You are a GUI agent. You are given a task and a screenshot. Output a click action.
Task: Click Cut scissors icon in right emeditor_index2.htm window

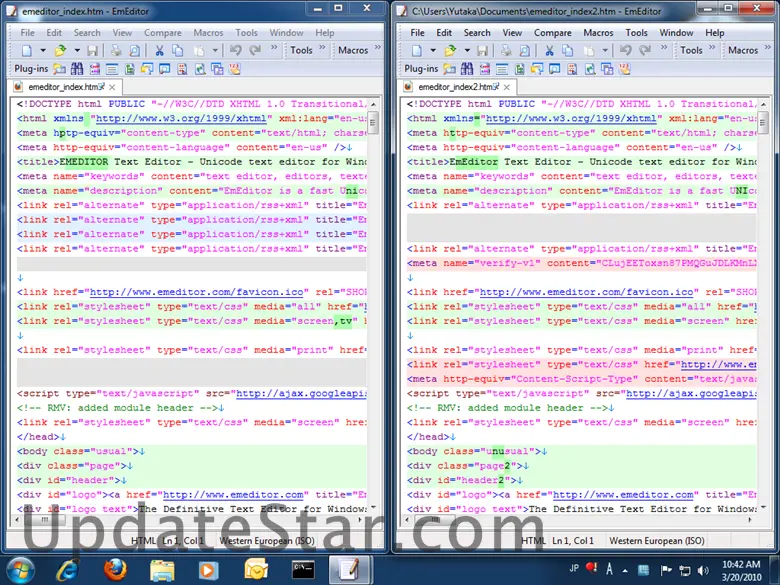(x=549, y=50)
